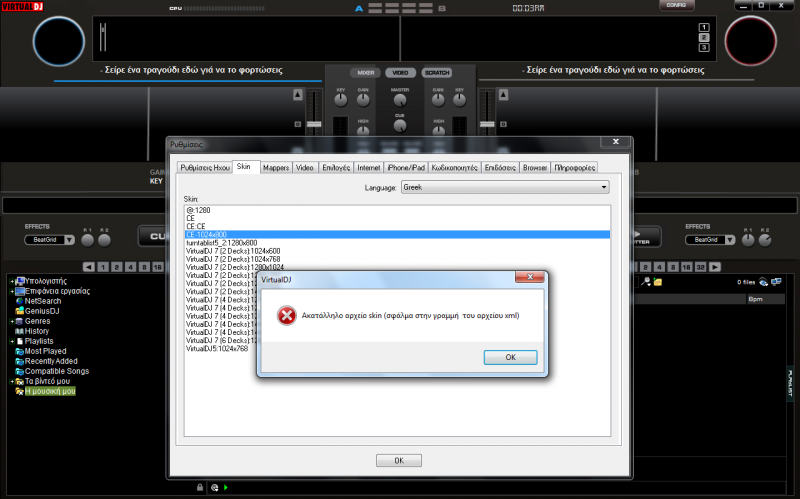Viewport: 800px width, 499px height.
Task: Click the left deck pitch slider handle
Action: (x=314, y=124)
